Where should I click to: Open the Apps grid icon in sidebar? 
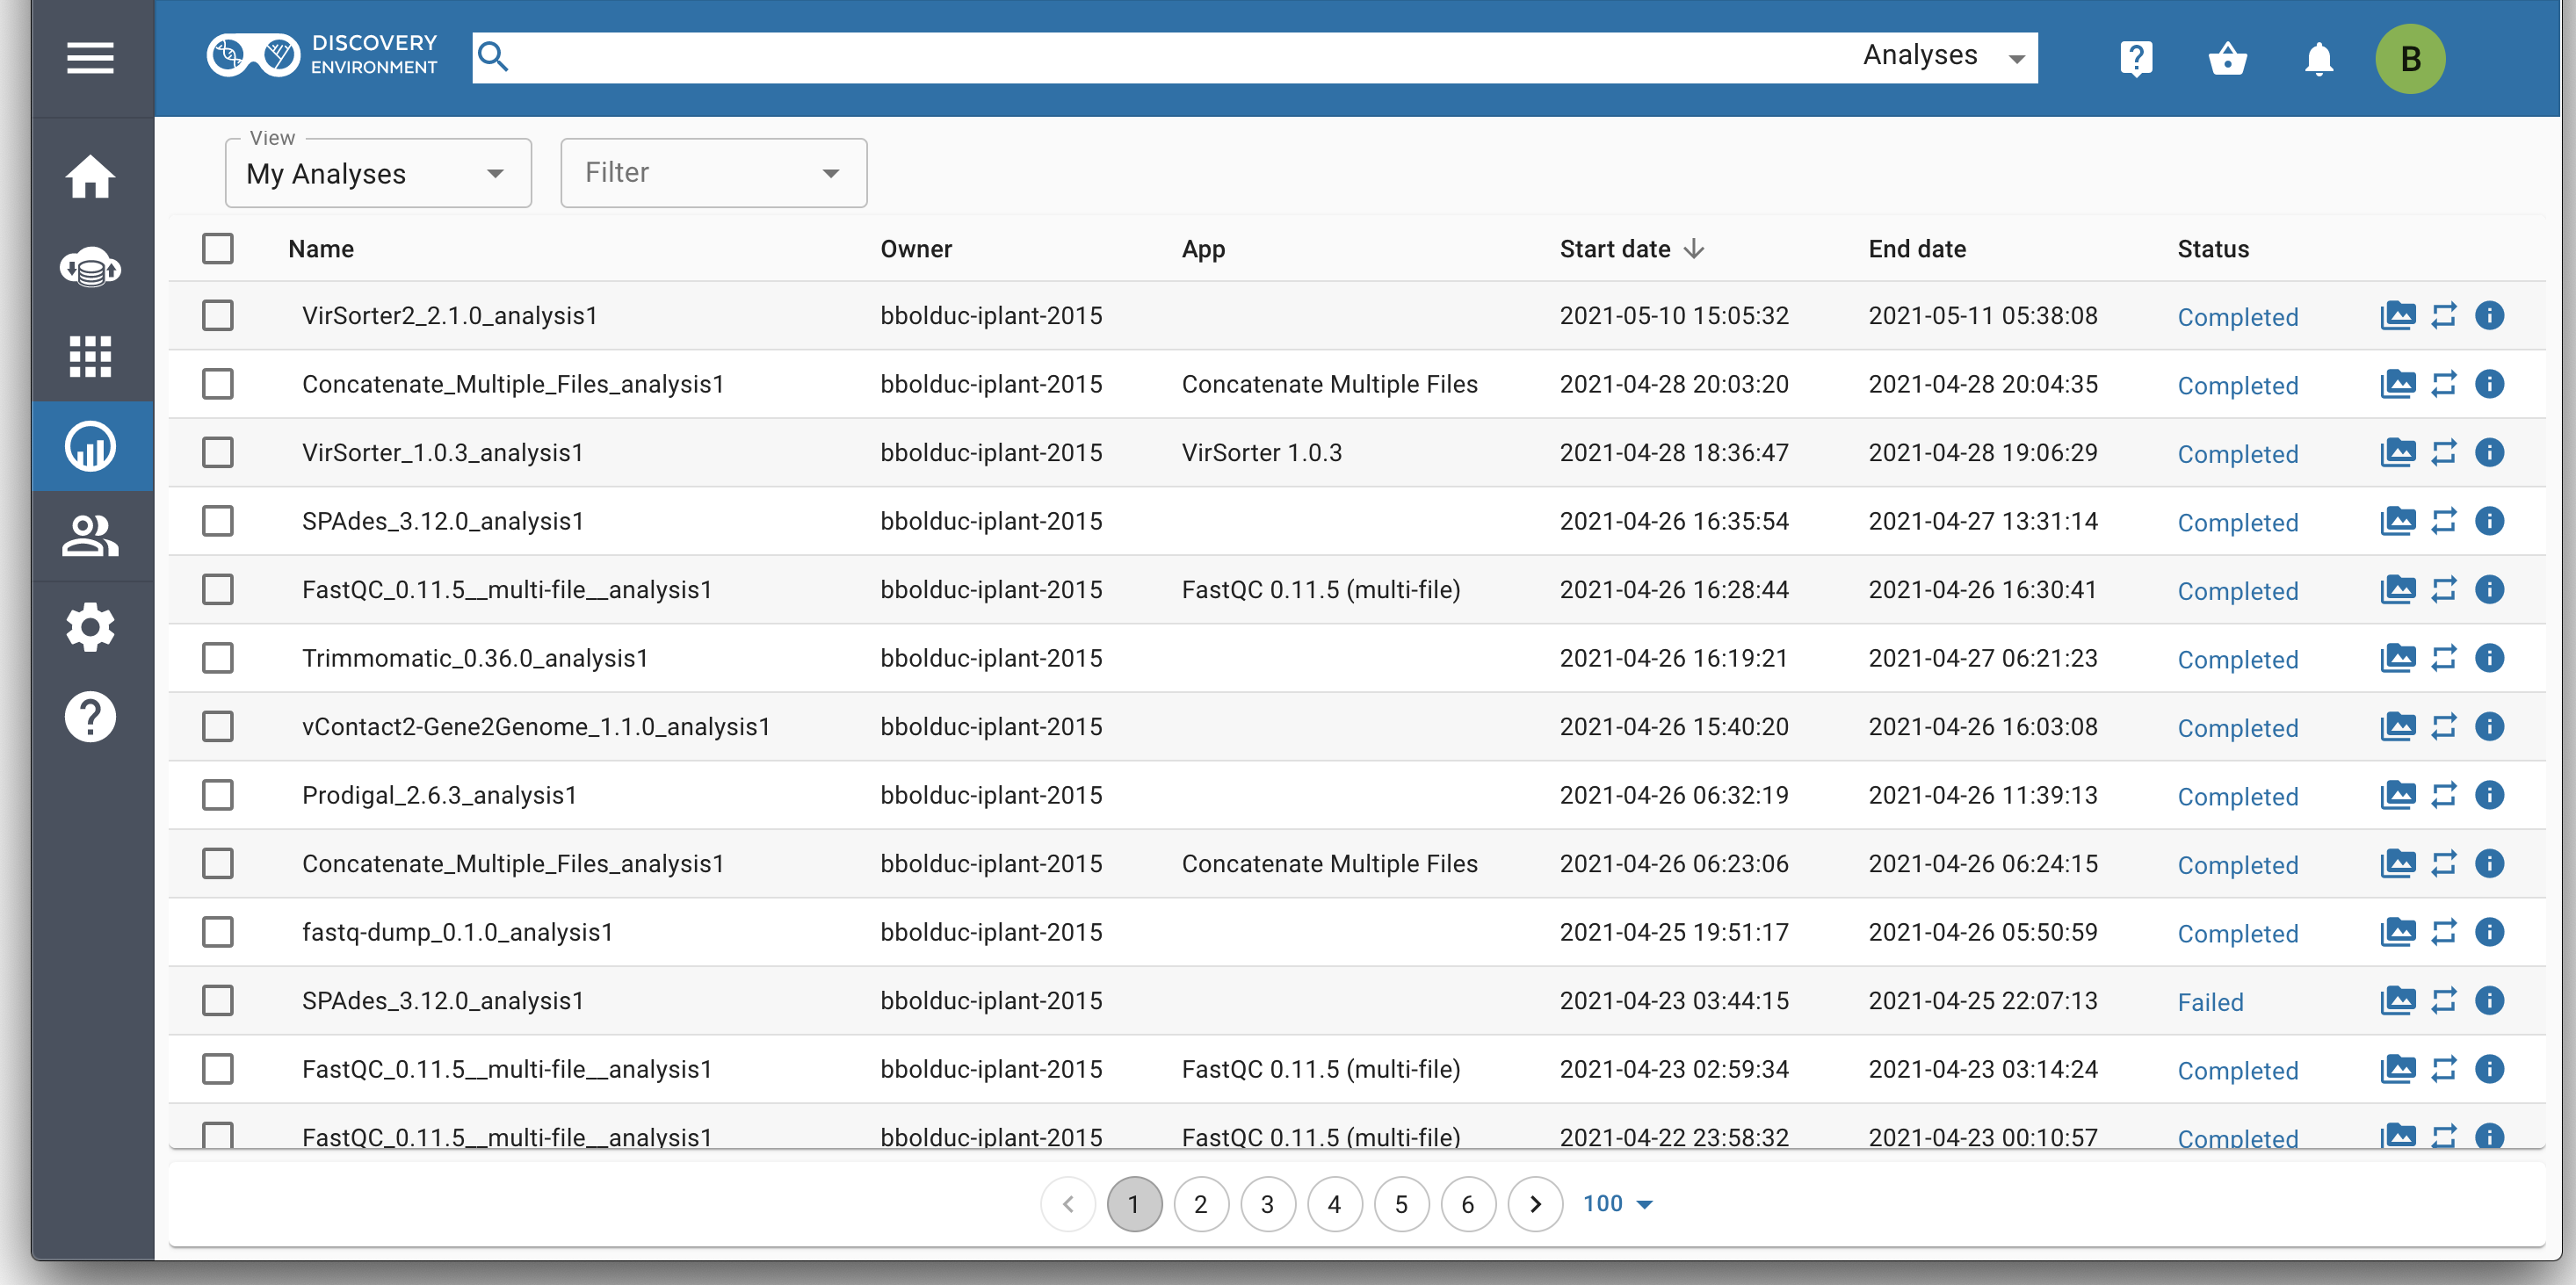(x=90, y=356)
